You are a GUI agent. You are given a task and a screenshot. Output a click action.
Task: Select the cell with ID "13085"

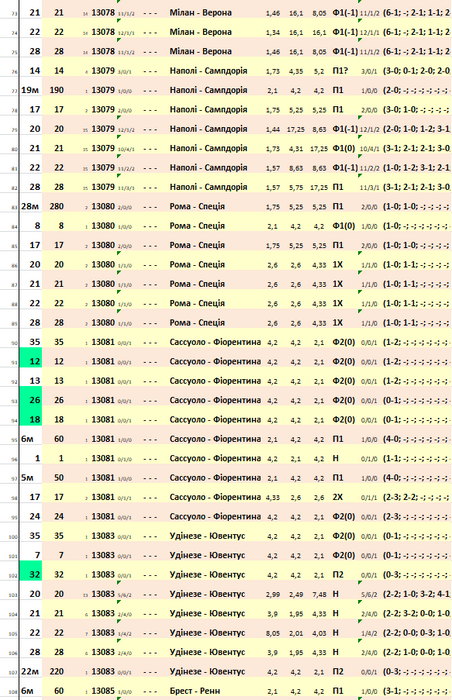point(103,691)
